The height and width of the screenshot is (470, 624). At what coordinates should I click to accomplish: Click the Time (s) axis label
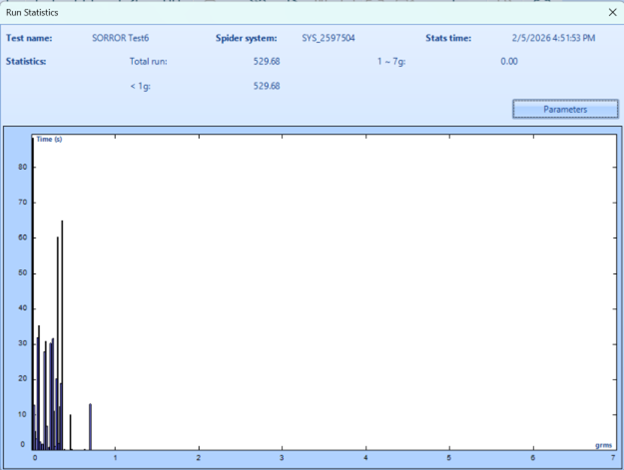pos(50,139)
